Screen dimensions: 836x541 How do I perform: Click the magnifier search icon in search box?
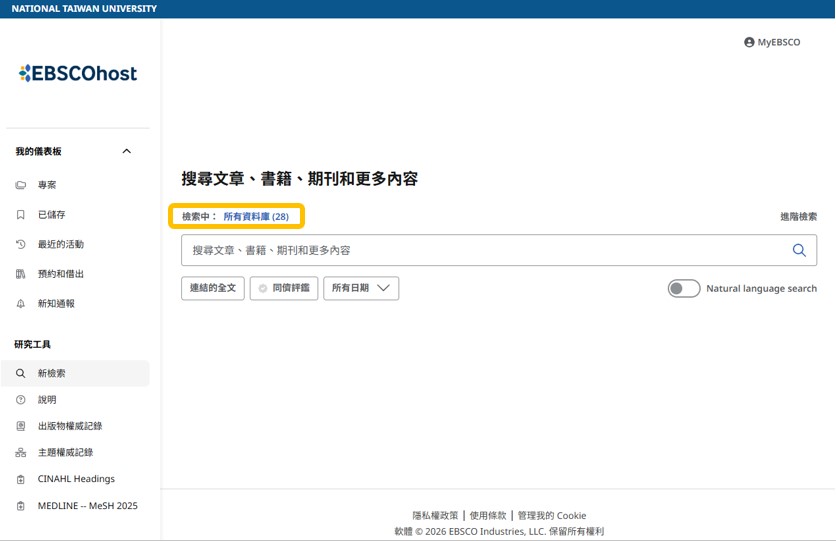point(799,250)
